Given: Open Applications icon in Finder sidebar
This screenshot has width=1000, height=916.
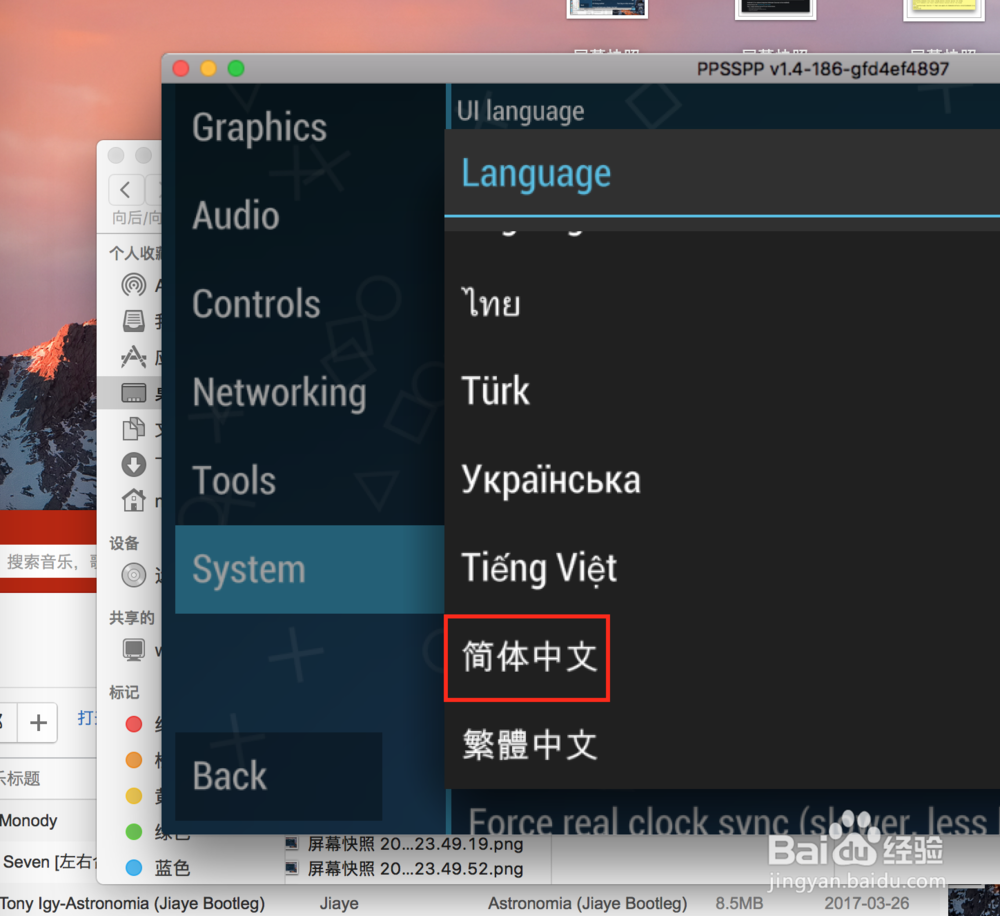Looking at the screenshot, I should pyautogui.click(x=133, y=357).
